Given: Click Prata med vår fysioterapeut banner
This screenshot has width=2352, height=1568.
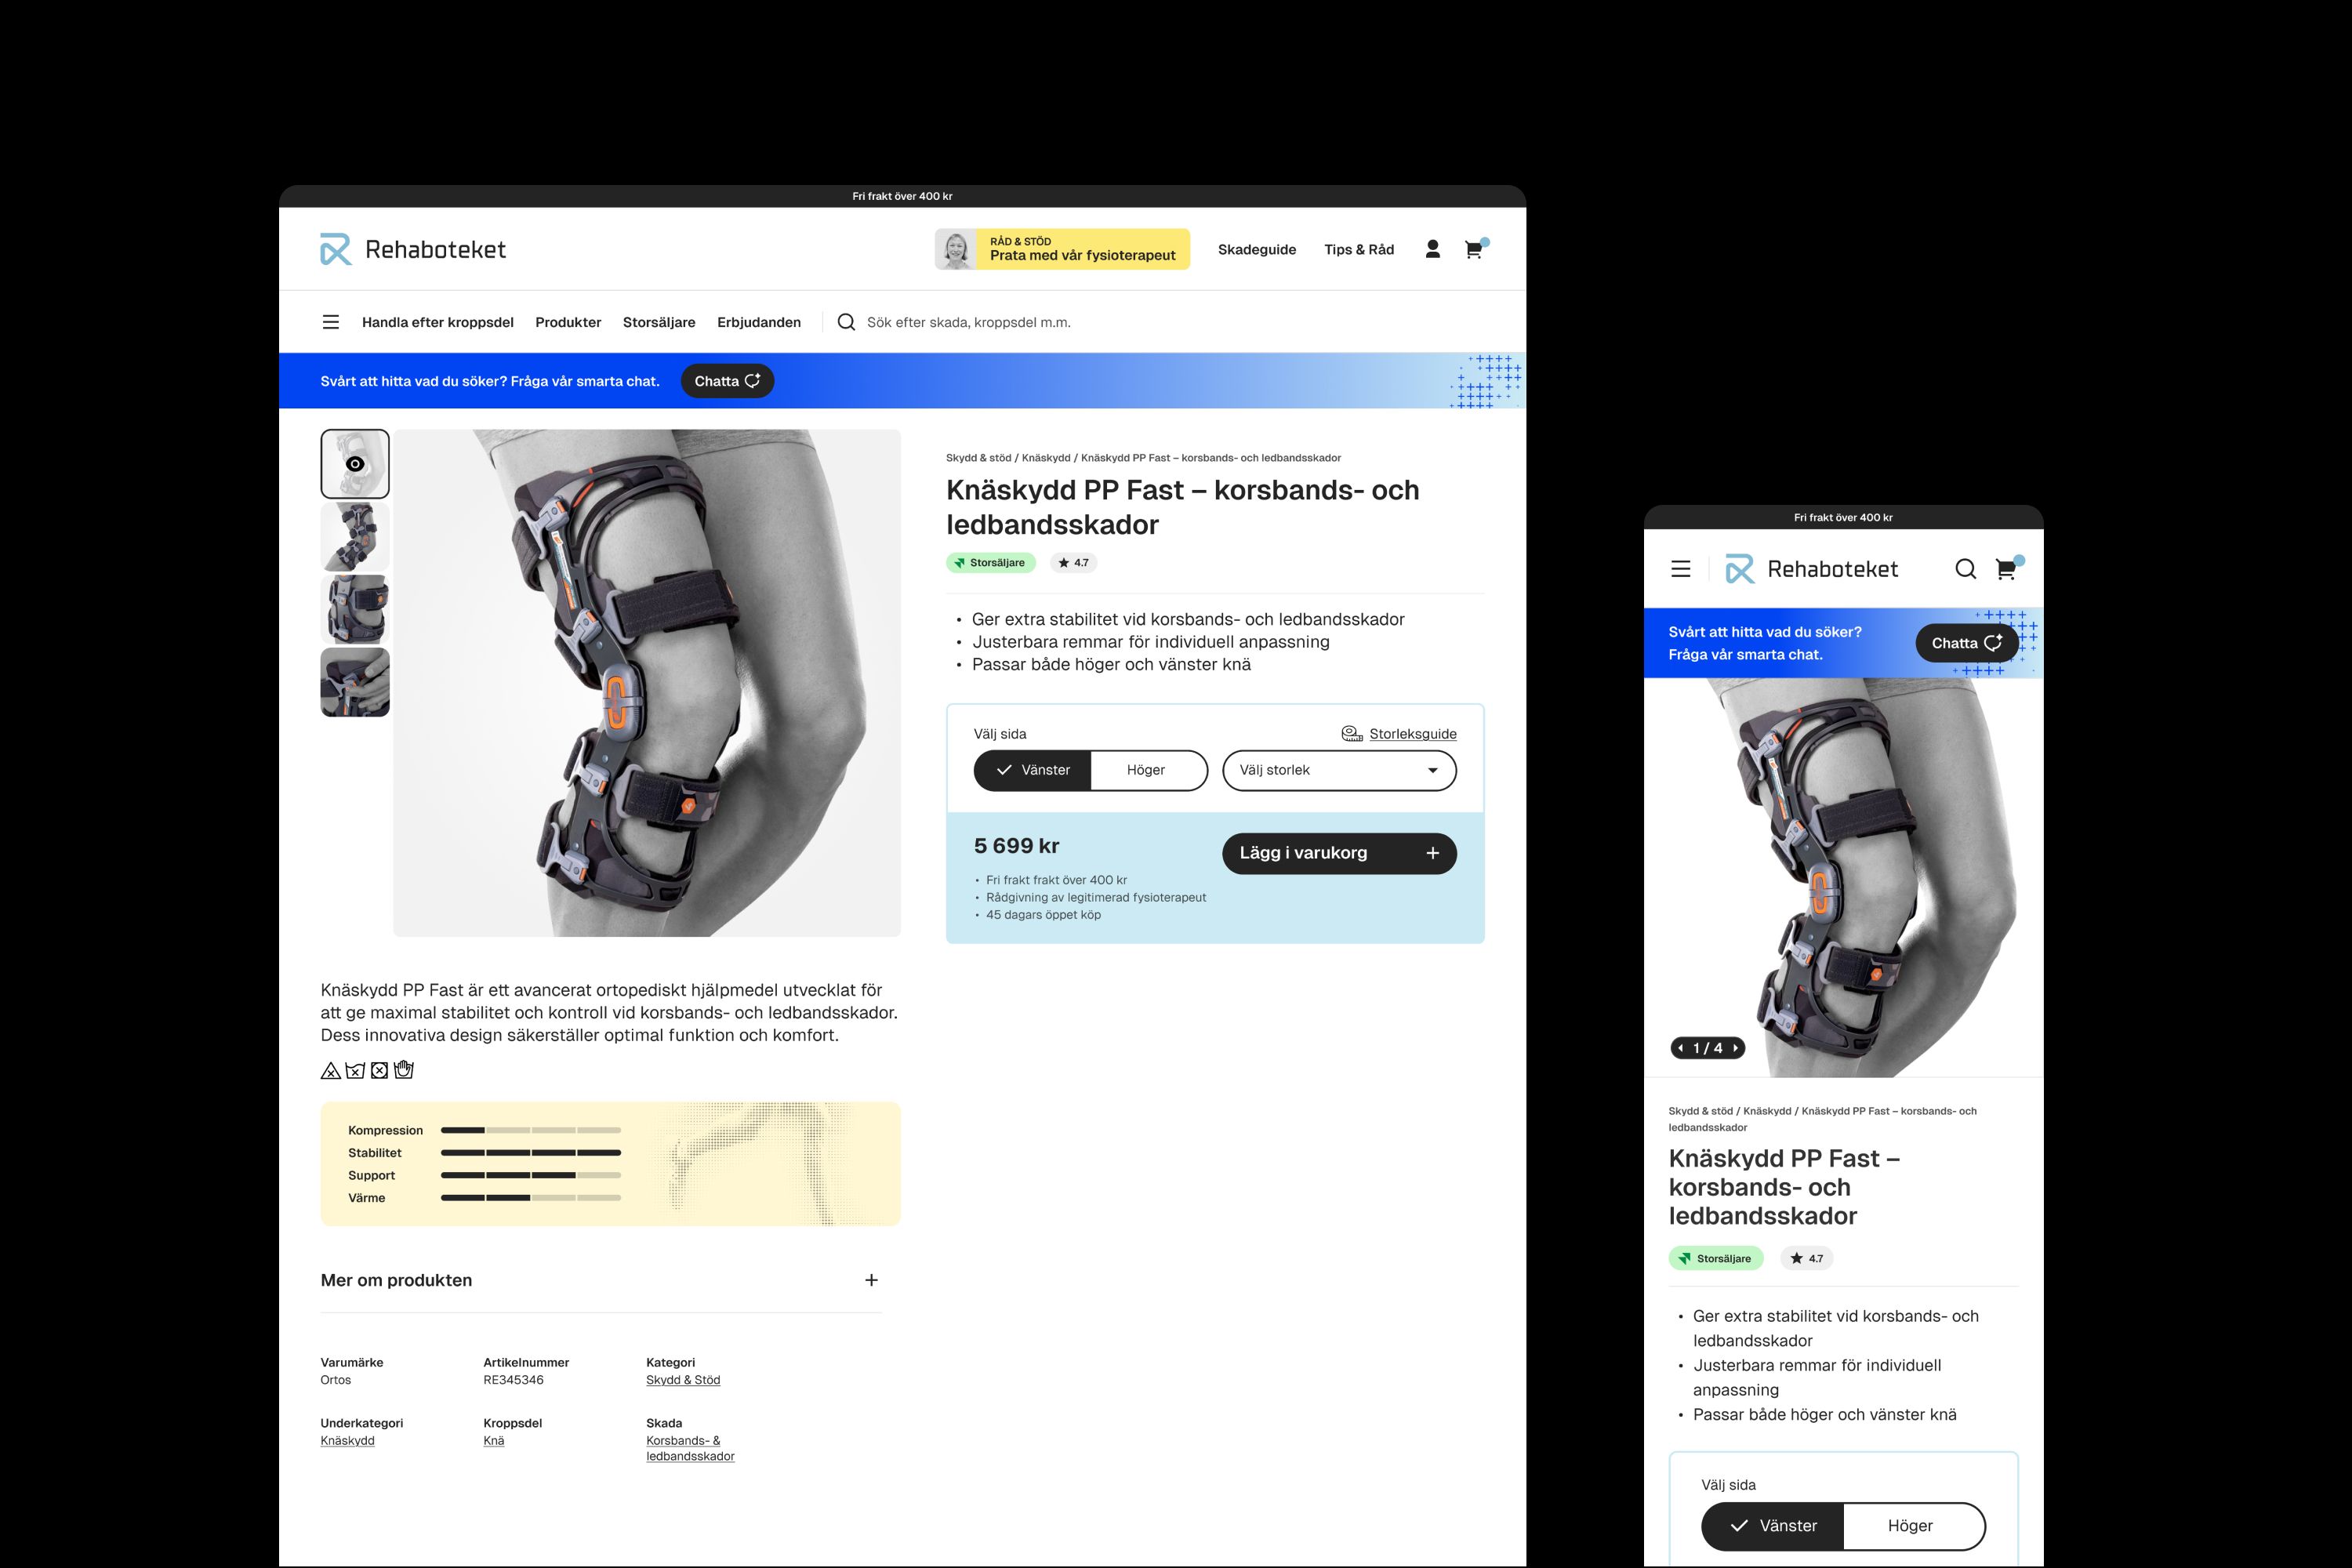Looking at the screenshot, I should tap(1062, 249).
